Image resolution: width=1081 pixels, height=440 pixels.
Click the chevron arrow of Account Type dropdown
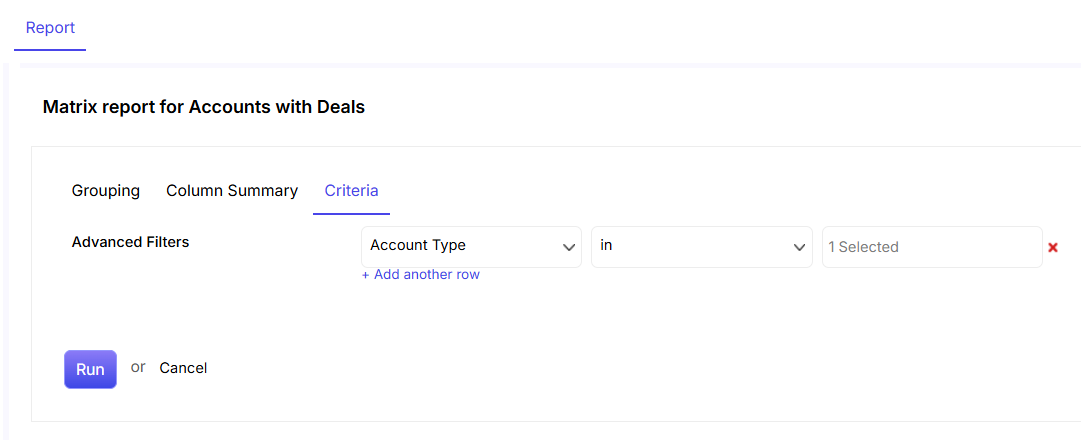pos(569,247)
